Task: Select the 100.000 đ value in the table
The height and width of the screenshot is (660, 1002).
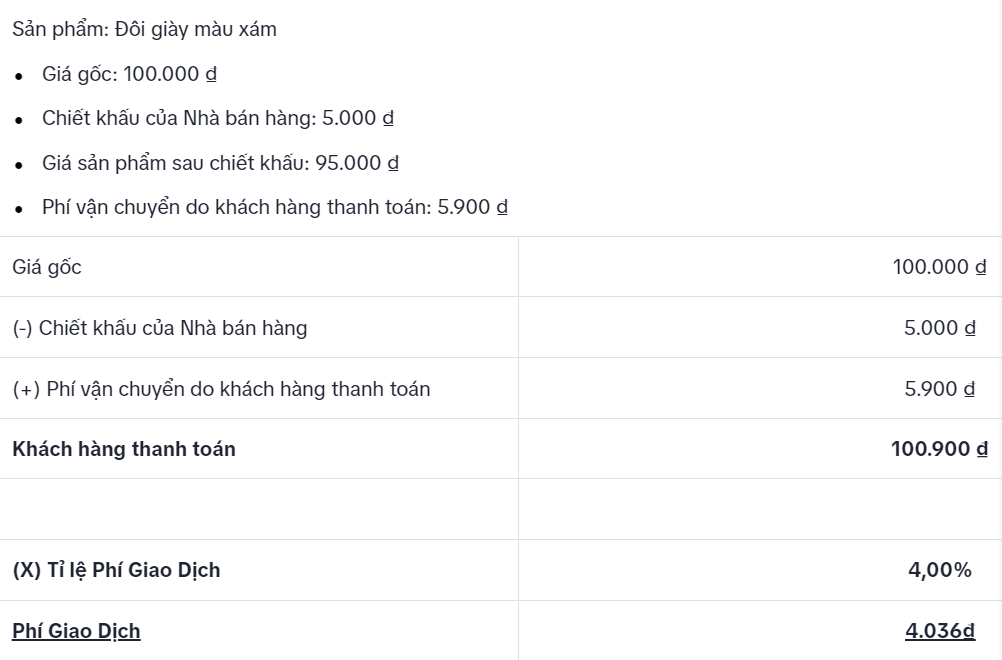Action: point(939,267)
